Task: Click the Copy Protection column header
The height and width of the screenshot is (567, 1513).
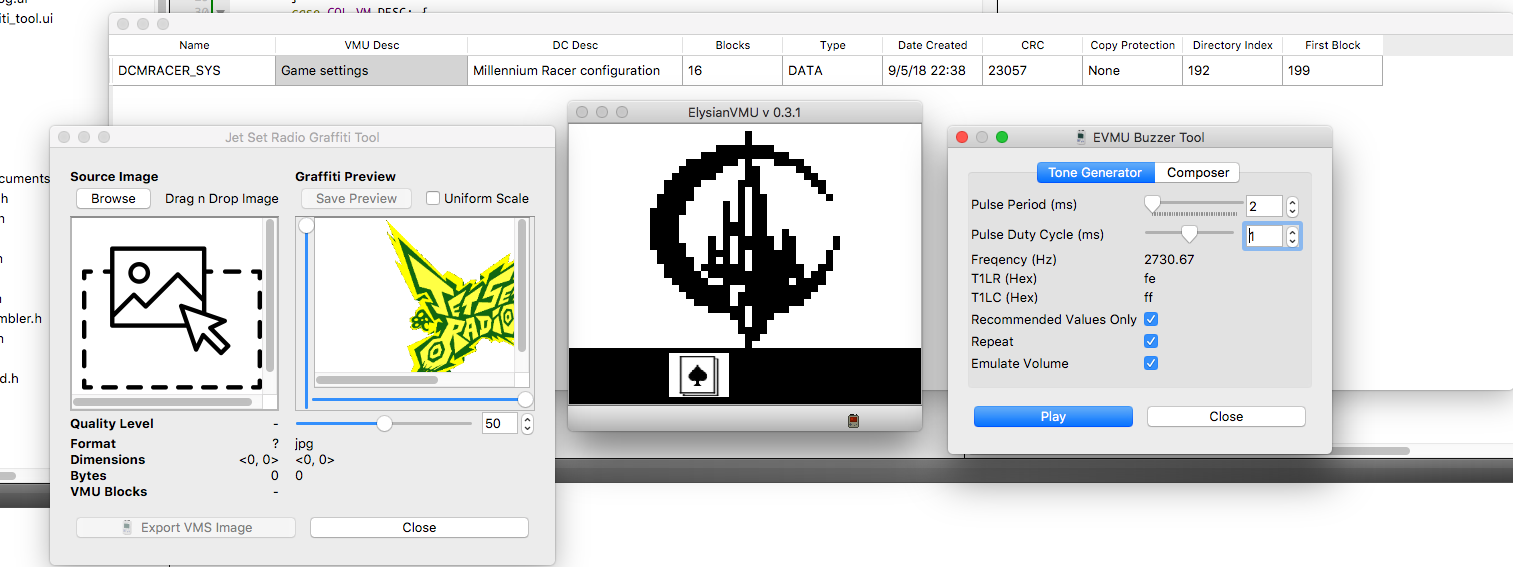Action: [x=1132, y=45]
